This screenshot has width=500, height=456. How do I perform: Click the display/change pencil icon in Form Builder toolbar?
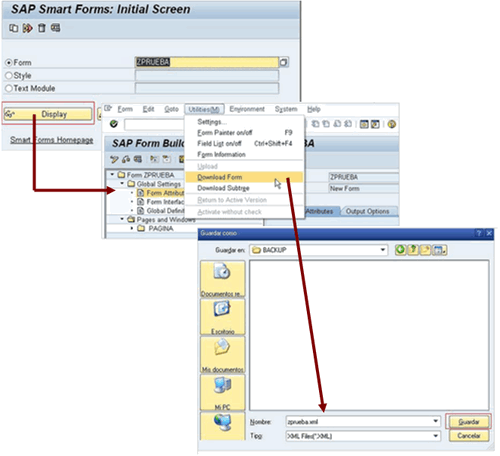click(114, 159)
